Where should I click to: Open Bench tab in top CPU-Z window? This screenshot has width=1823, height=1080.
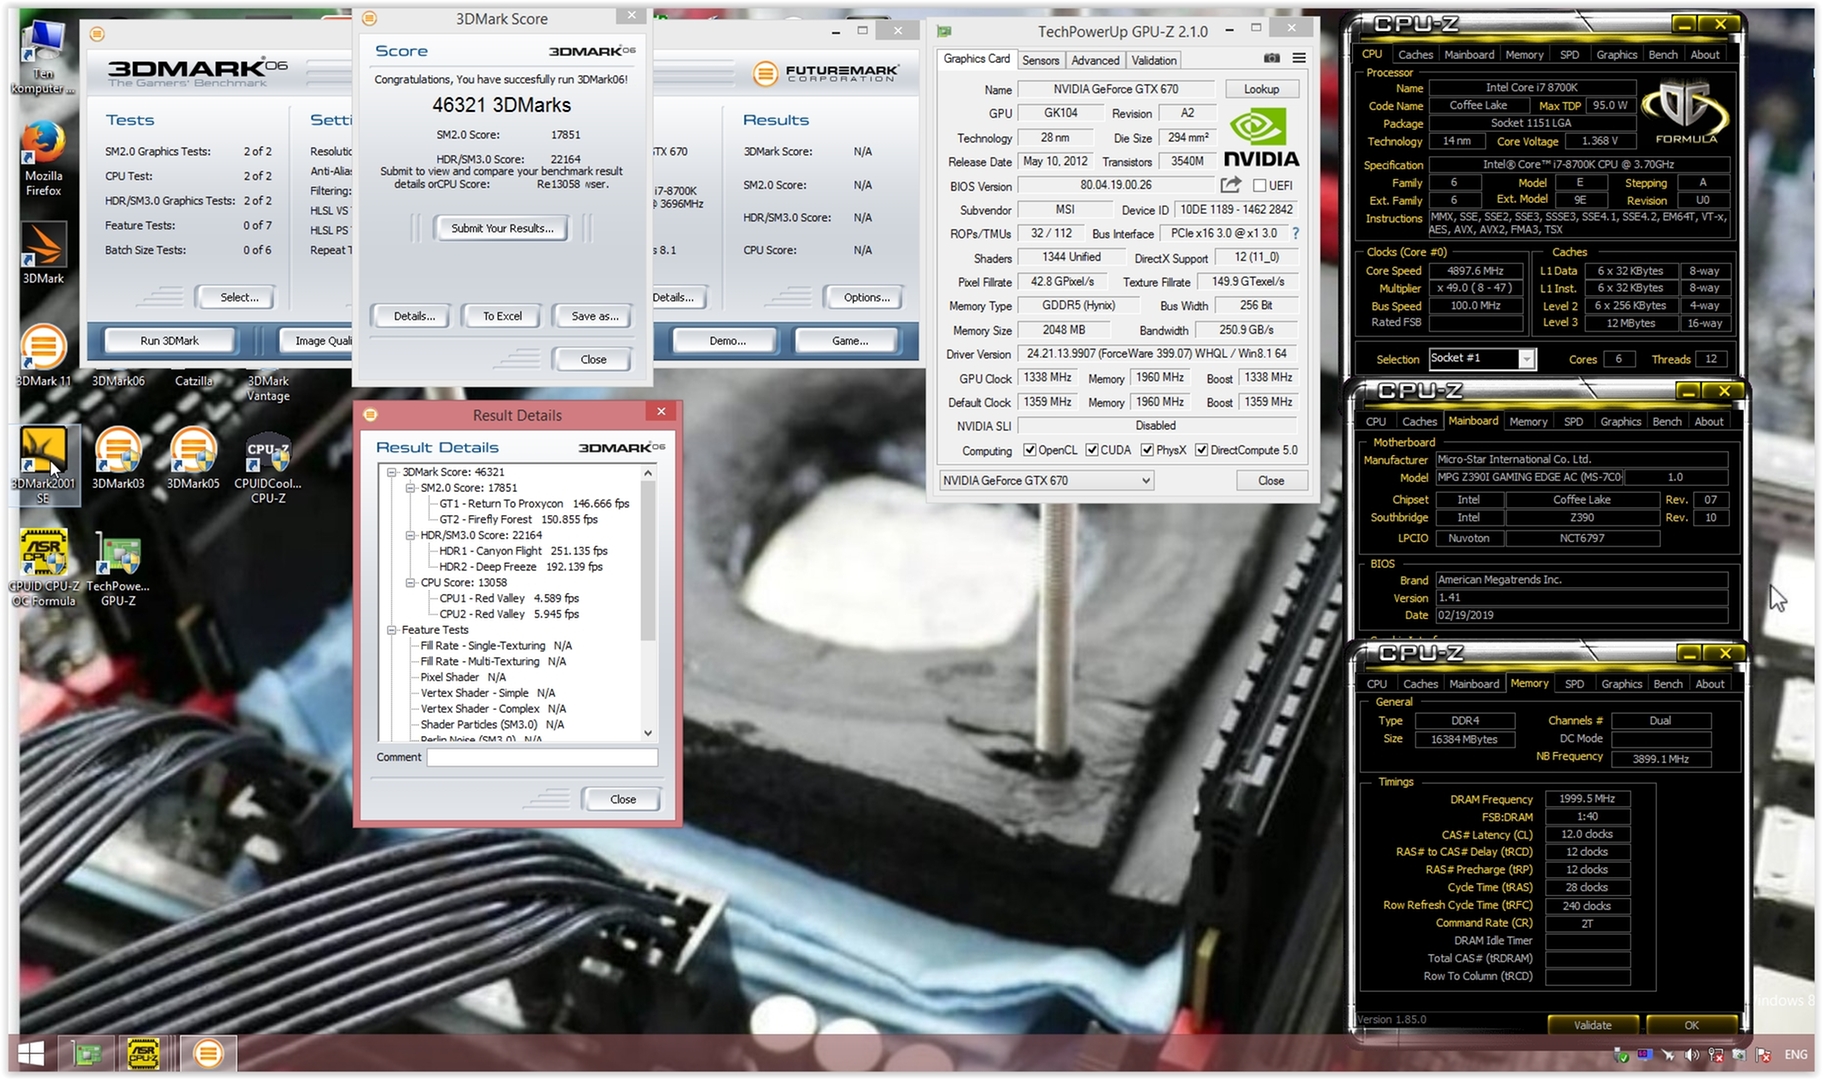(1663, 55)
